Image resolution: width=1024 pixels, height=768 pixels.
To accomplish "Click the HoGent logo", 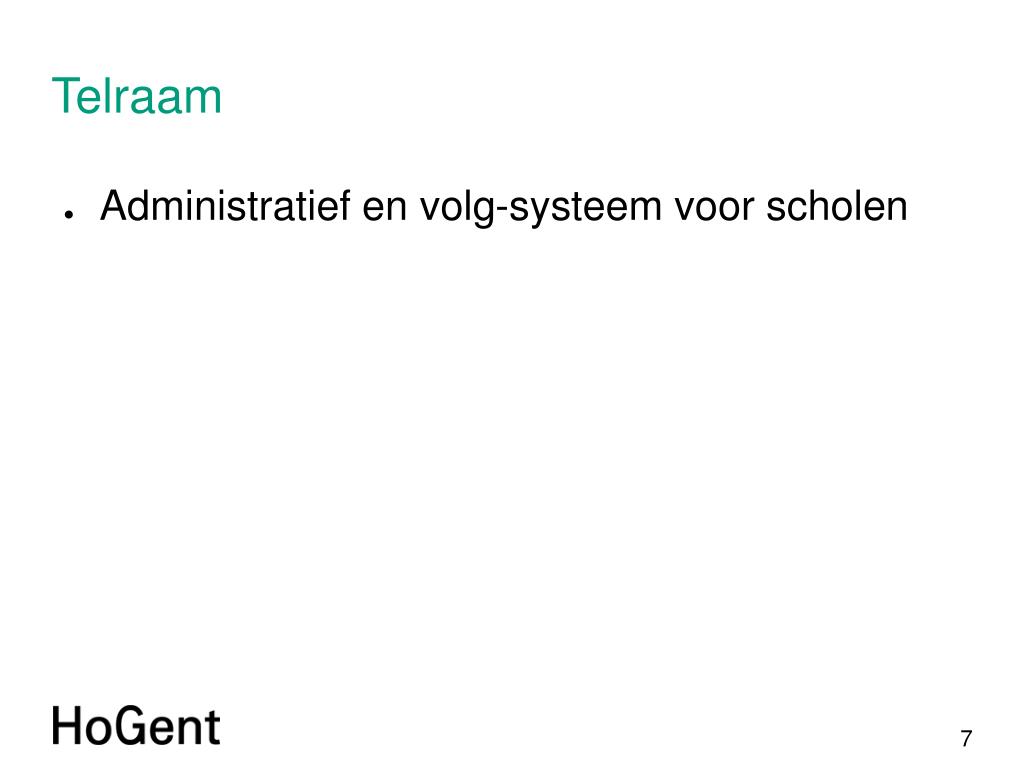I will [x=136, y=726].
